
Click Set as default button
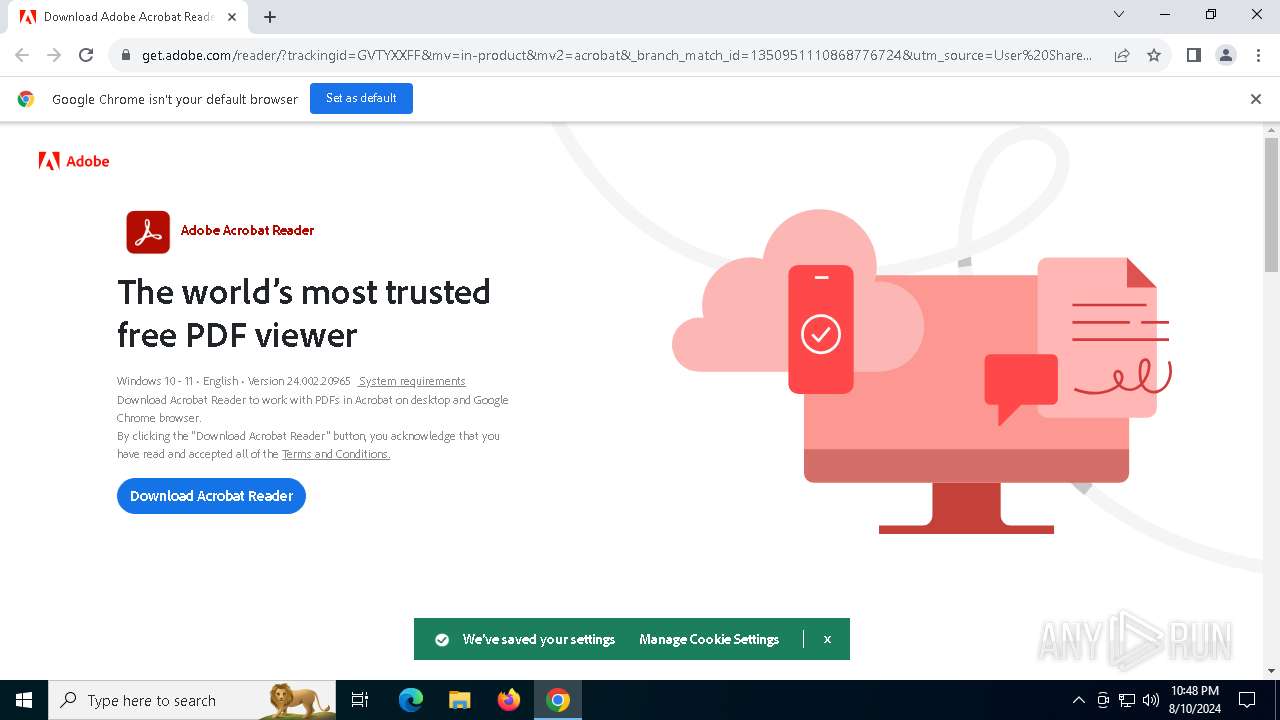[361, 98]
